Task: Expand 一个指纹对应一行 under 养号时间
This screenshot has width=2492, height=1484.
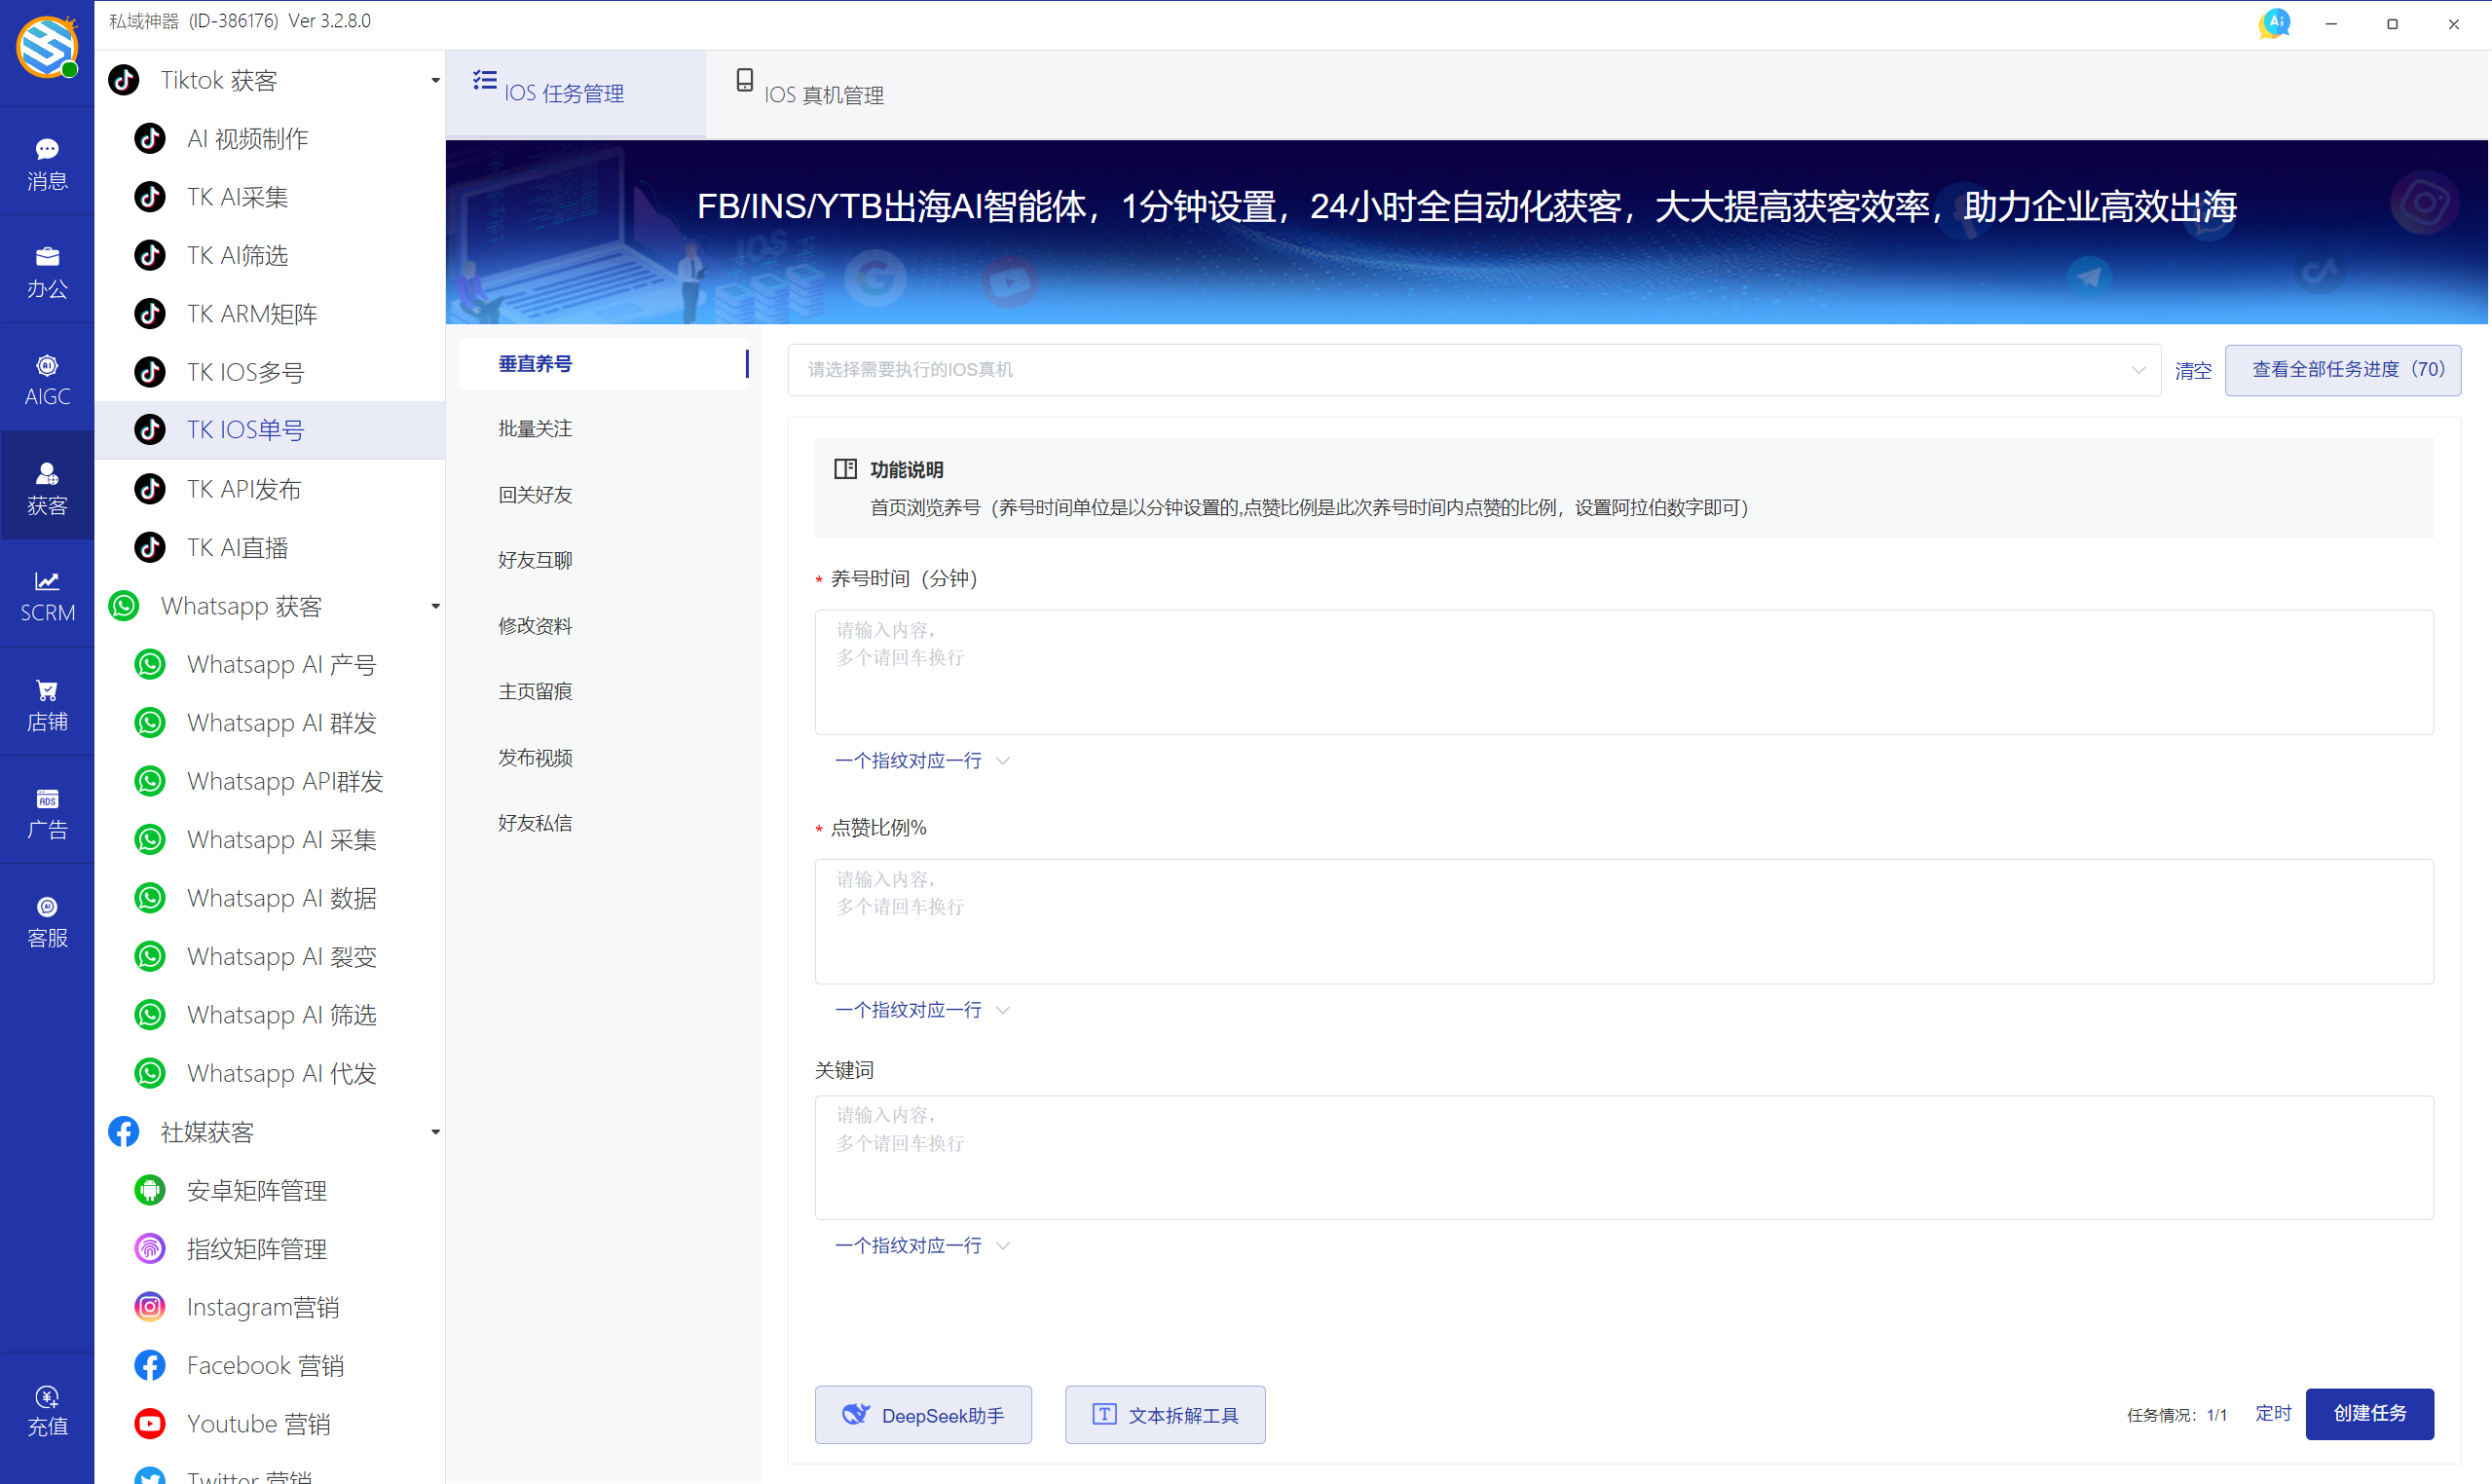Action: coord(920,760)
